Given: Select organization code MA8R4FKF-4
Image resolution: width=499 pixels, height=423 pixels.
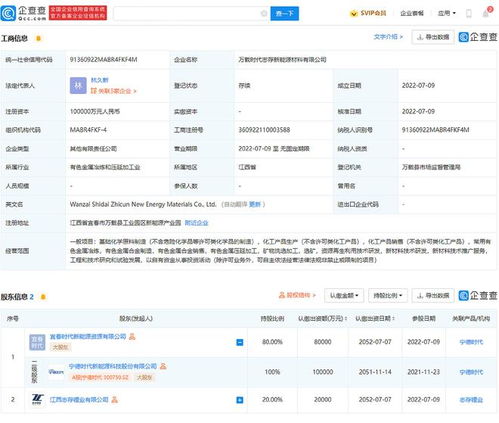Looking at the screenshot, I should tap(88, 130).
